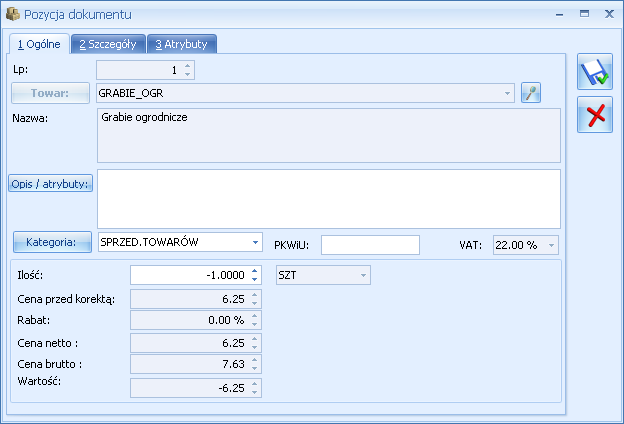Viewport: 624px width, 424px height.
Task: Maximize the Pozycja dokumentu window
Action: tap(584, 14)
